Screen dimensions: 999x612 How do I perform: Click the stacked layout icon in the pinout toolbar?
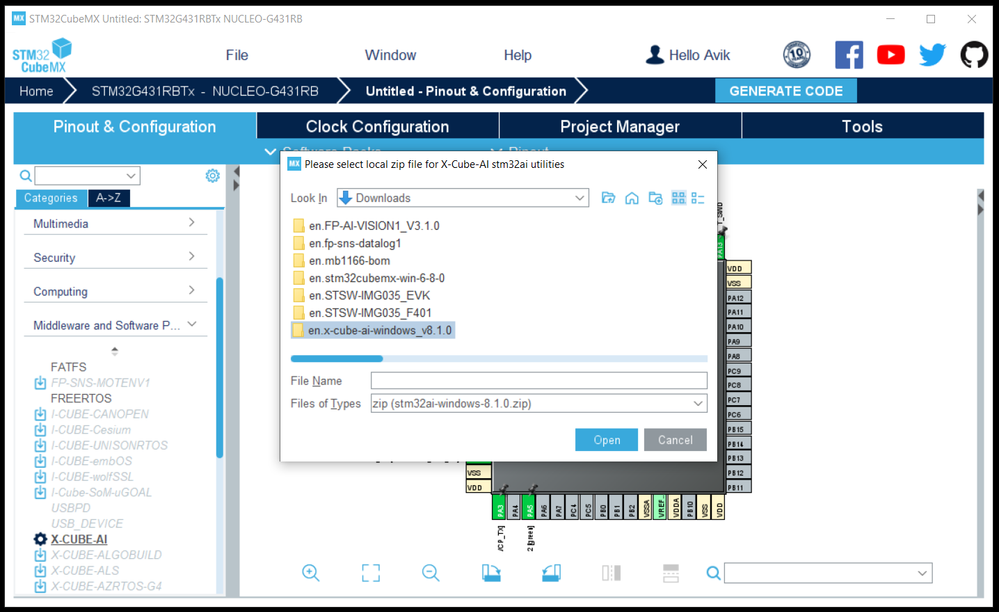coord(671,573)
